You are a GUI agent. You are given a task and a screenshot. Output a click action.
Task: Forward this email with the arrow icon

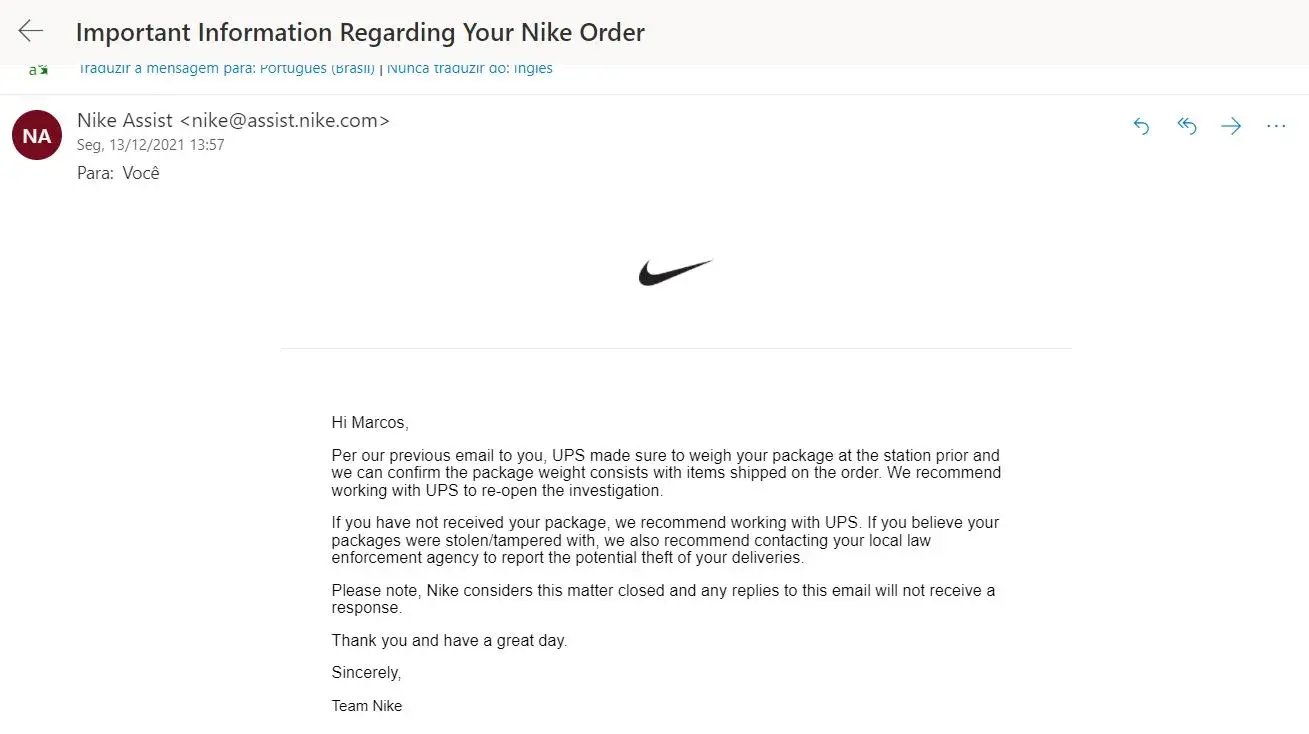(1231, 126)
